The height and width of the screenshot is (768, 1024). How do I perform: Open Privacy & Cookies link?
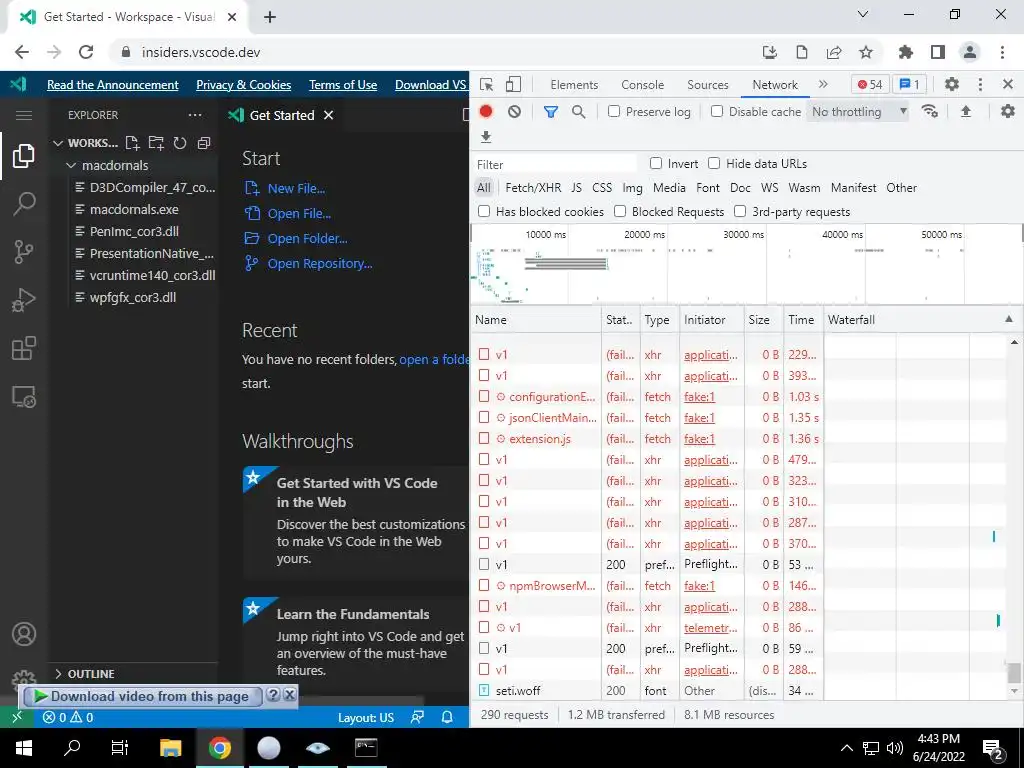click(x=244, y=84)
